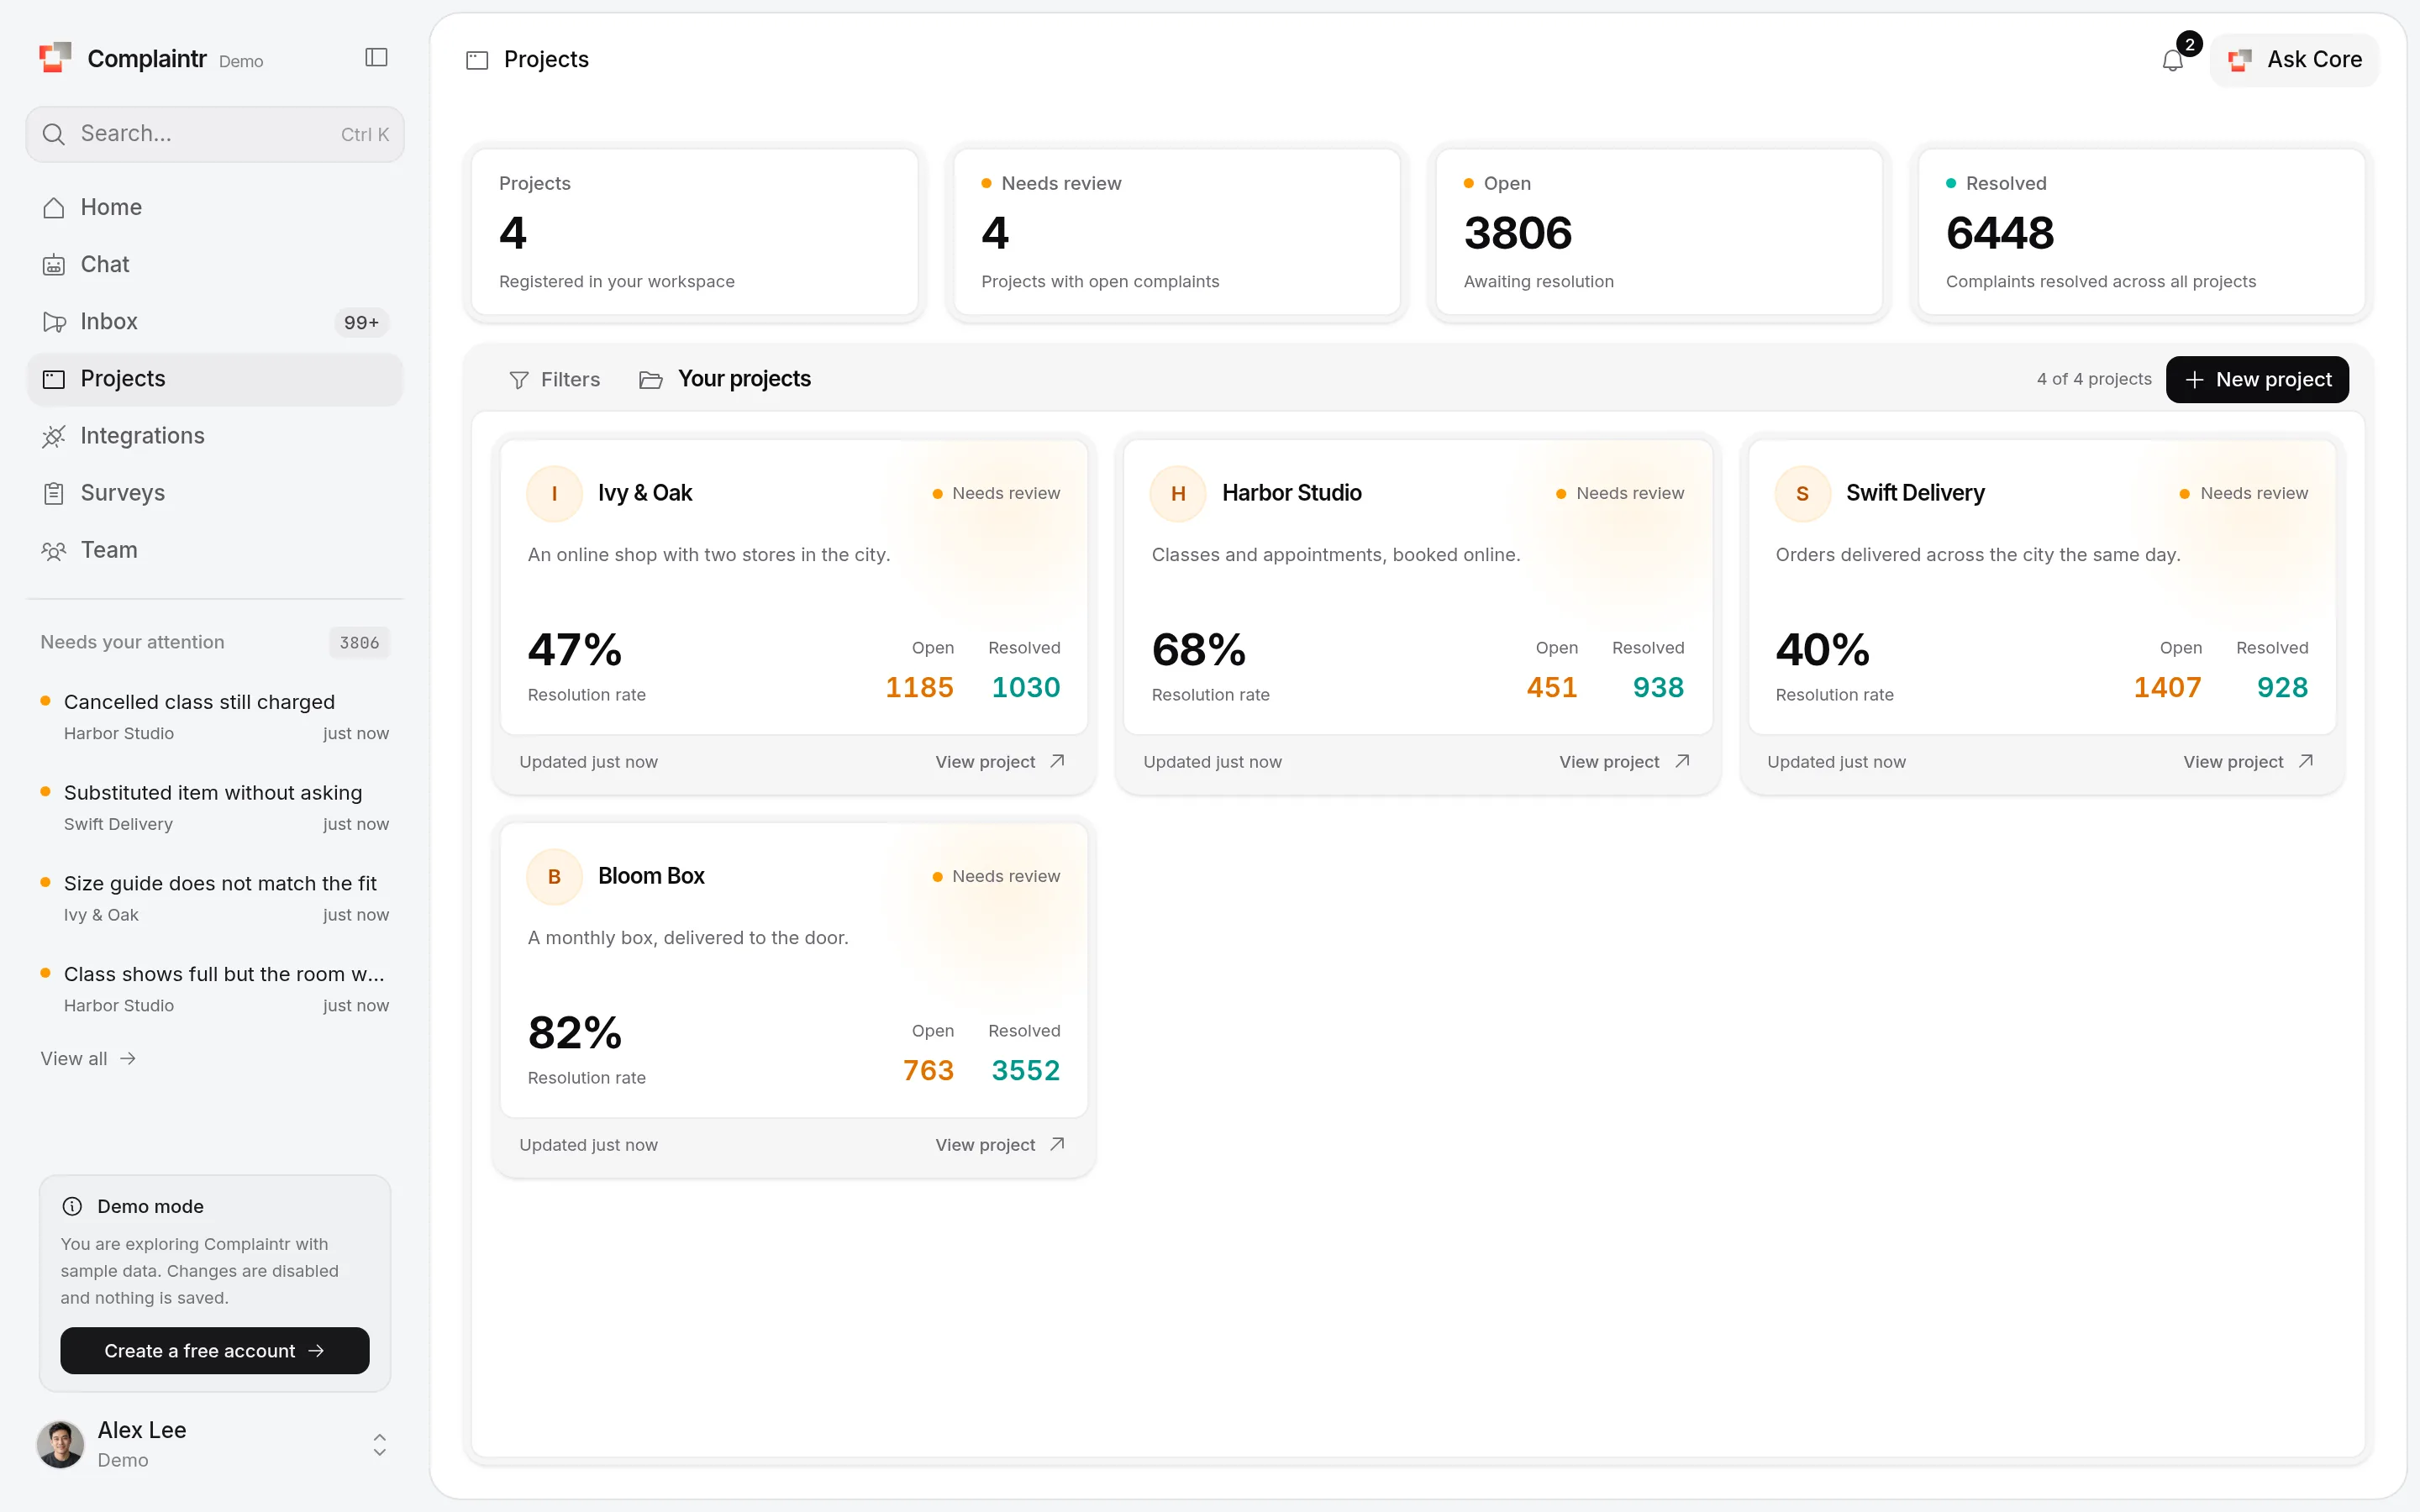Open View project for Bloom Box
Viewport: 2420px width, 1512px height.
point(1000,1145)
